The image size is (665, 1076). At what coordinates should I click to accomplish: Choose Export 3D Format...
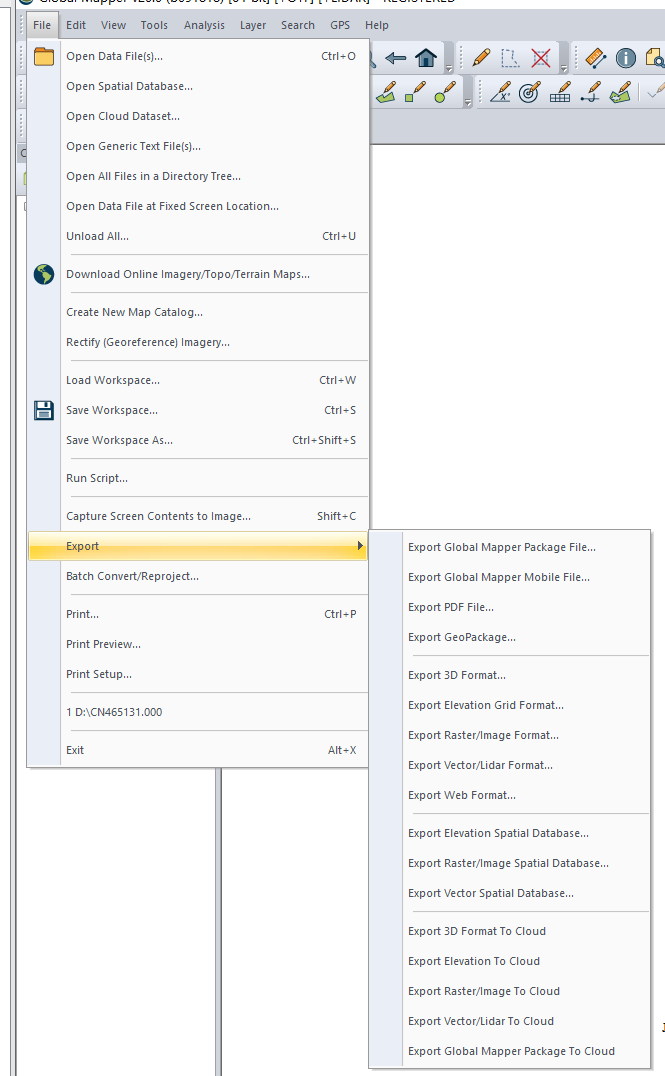click(x=510, y=675)
